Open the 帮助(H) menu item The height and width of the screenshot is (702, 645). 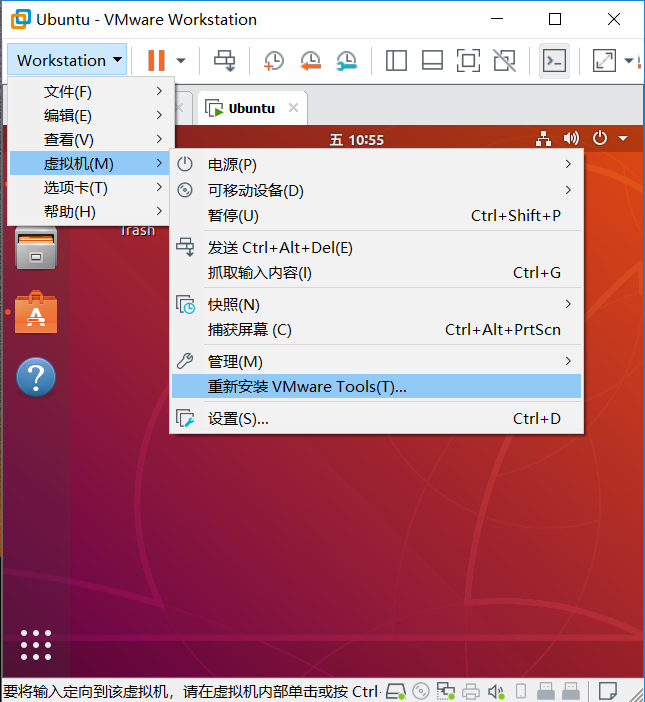pos(88,211)
